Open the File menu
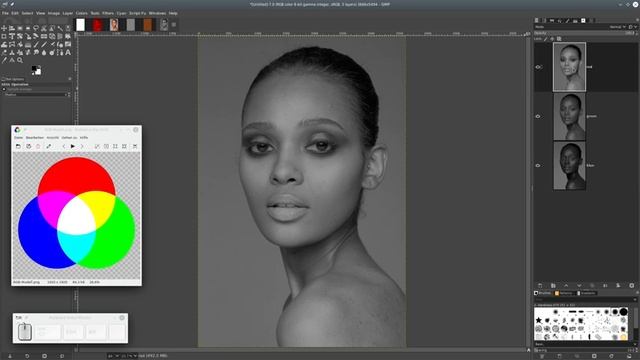The image size is (640, 360). 5,13
